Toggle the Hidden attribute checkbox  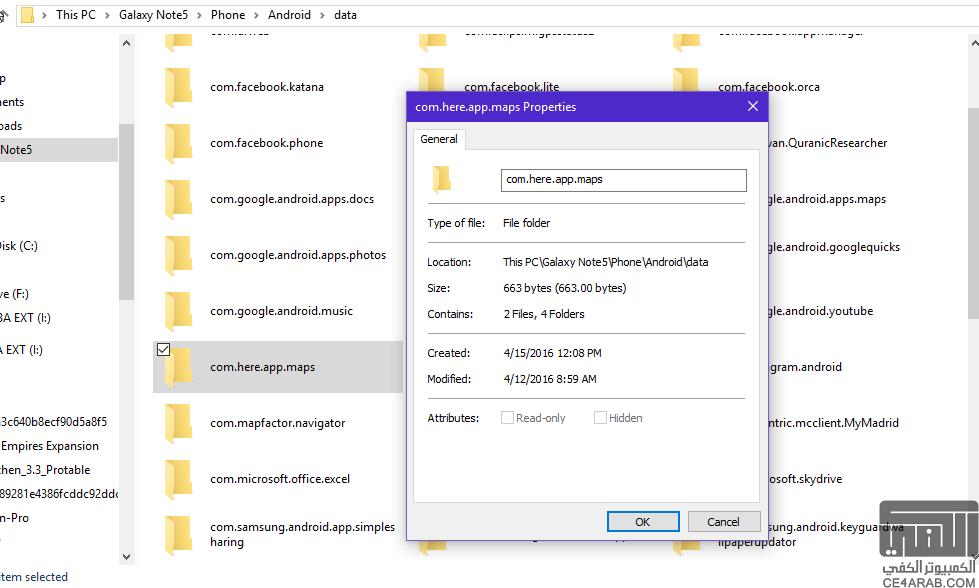pyautogui.click(x=600, y=418)
